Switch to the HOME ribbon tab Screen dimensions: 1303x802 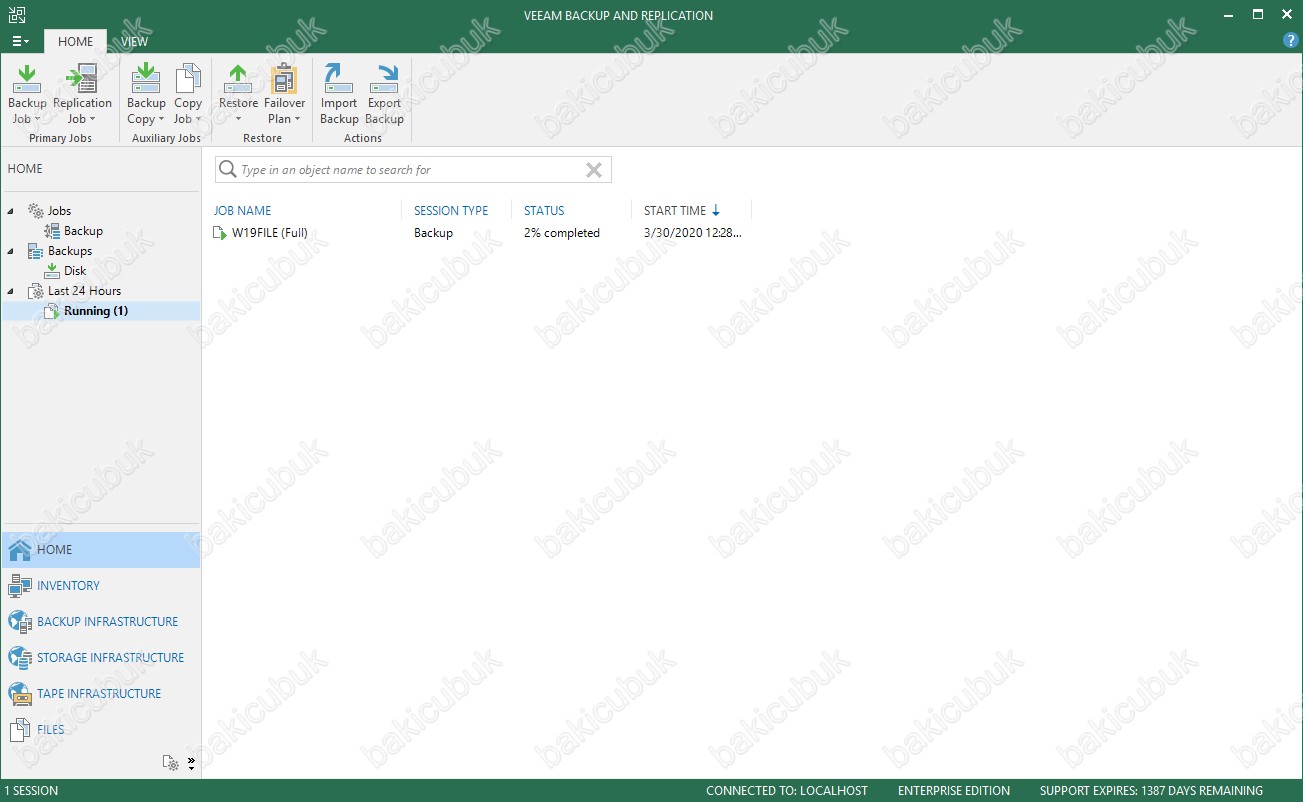click(75, 42)
